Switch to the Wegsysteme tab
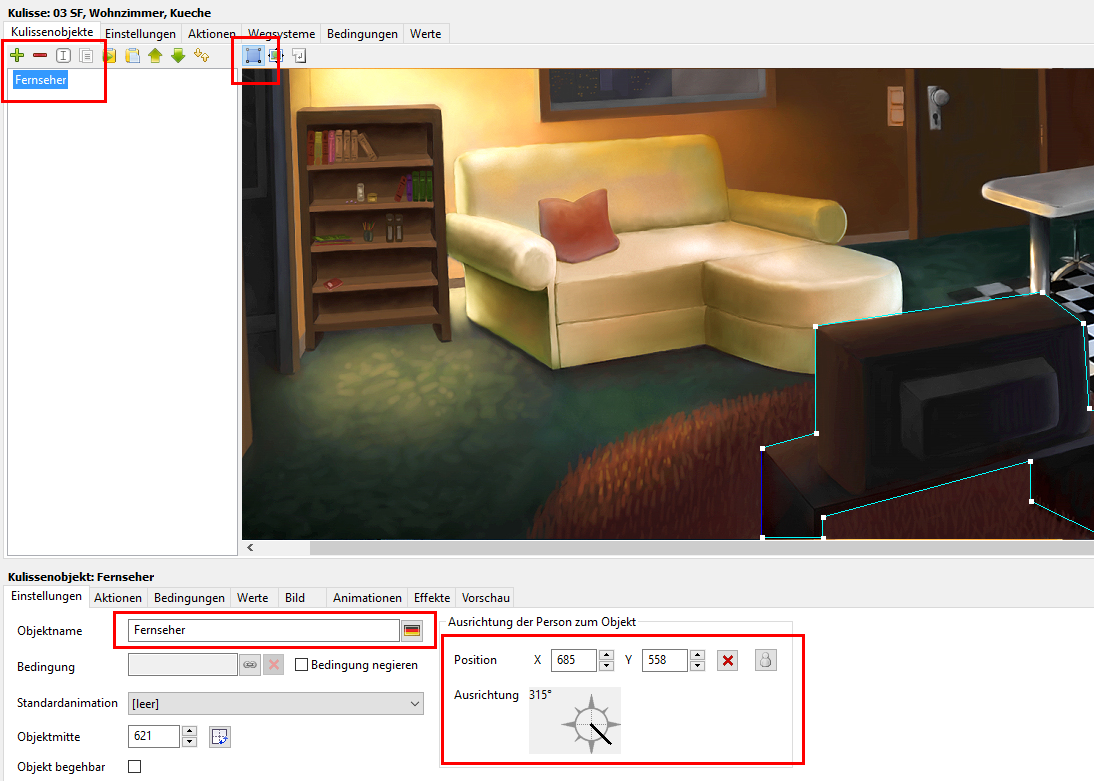The image size is (1094, 781). [281, 34]
